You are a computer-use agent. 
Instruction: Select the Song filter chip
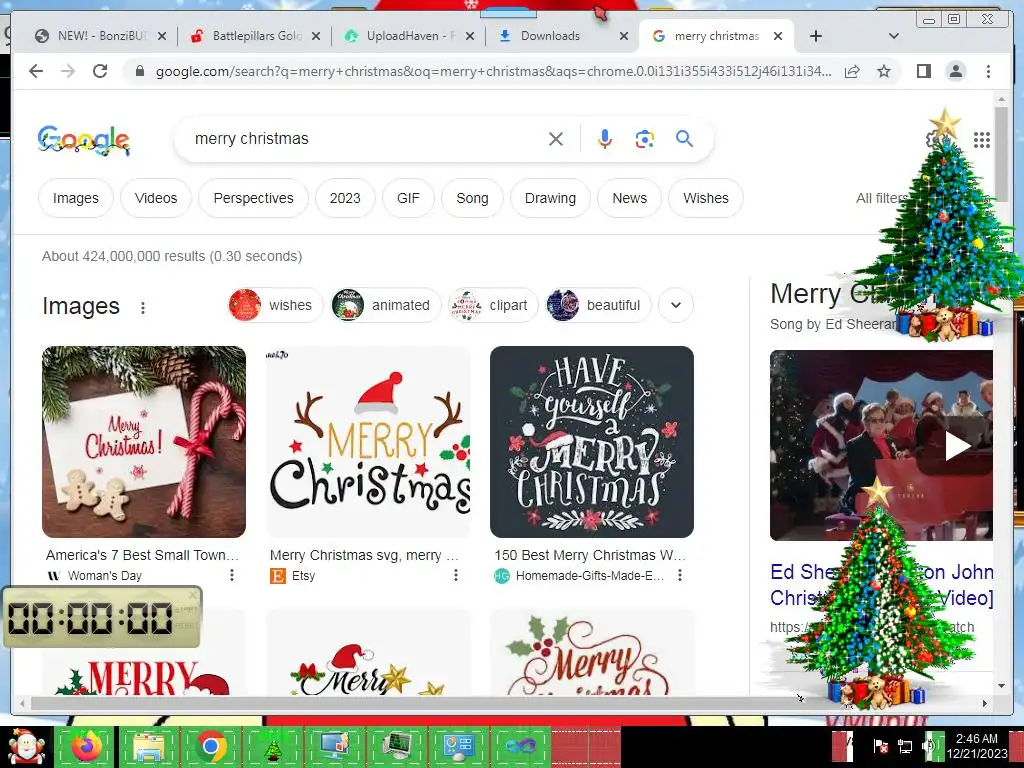tap(472, 198)
